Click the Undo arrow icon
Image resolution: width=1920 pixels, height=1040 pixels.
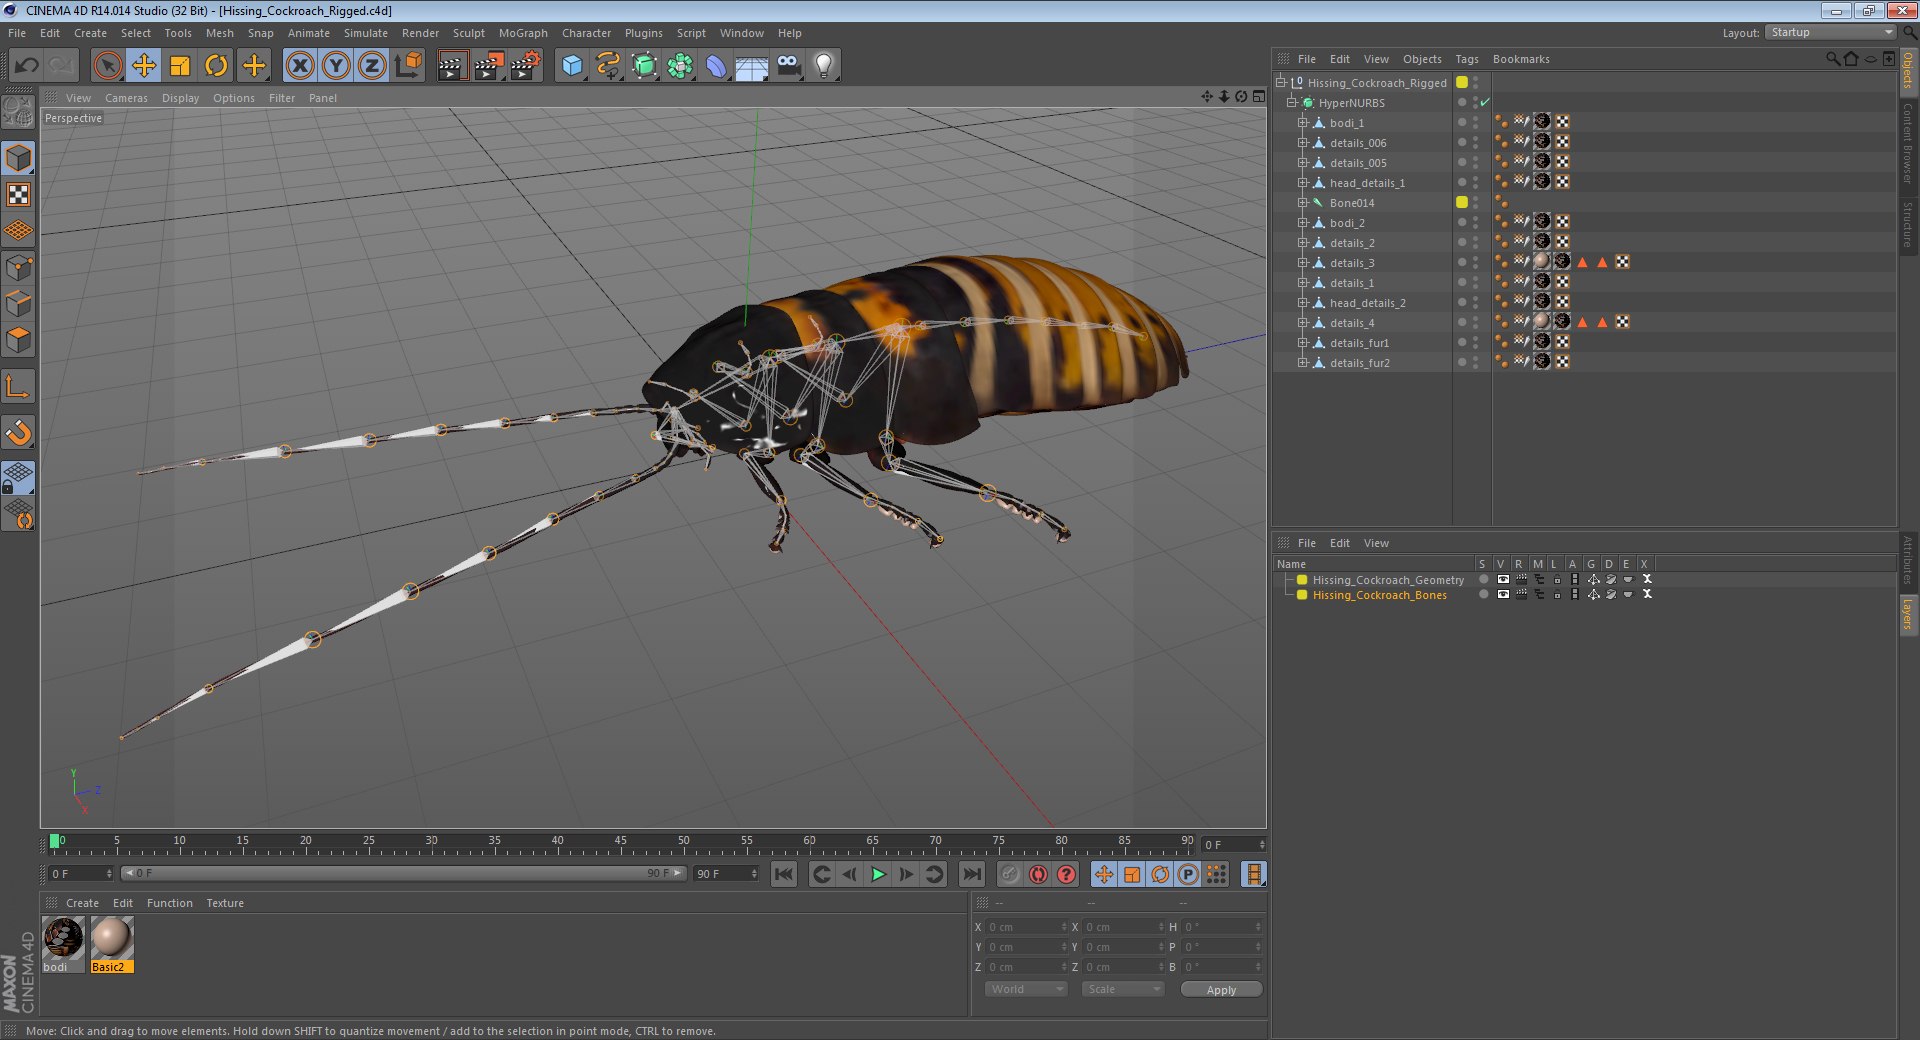[x=26, y=66]
